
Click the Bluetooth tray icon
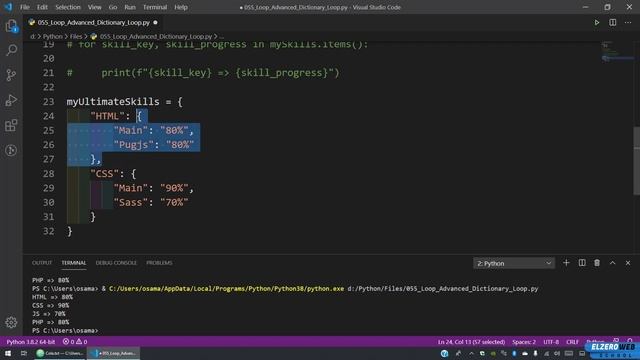(514, 353)
